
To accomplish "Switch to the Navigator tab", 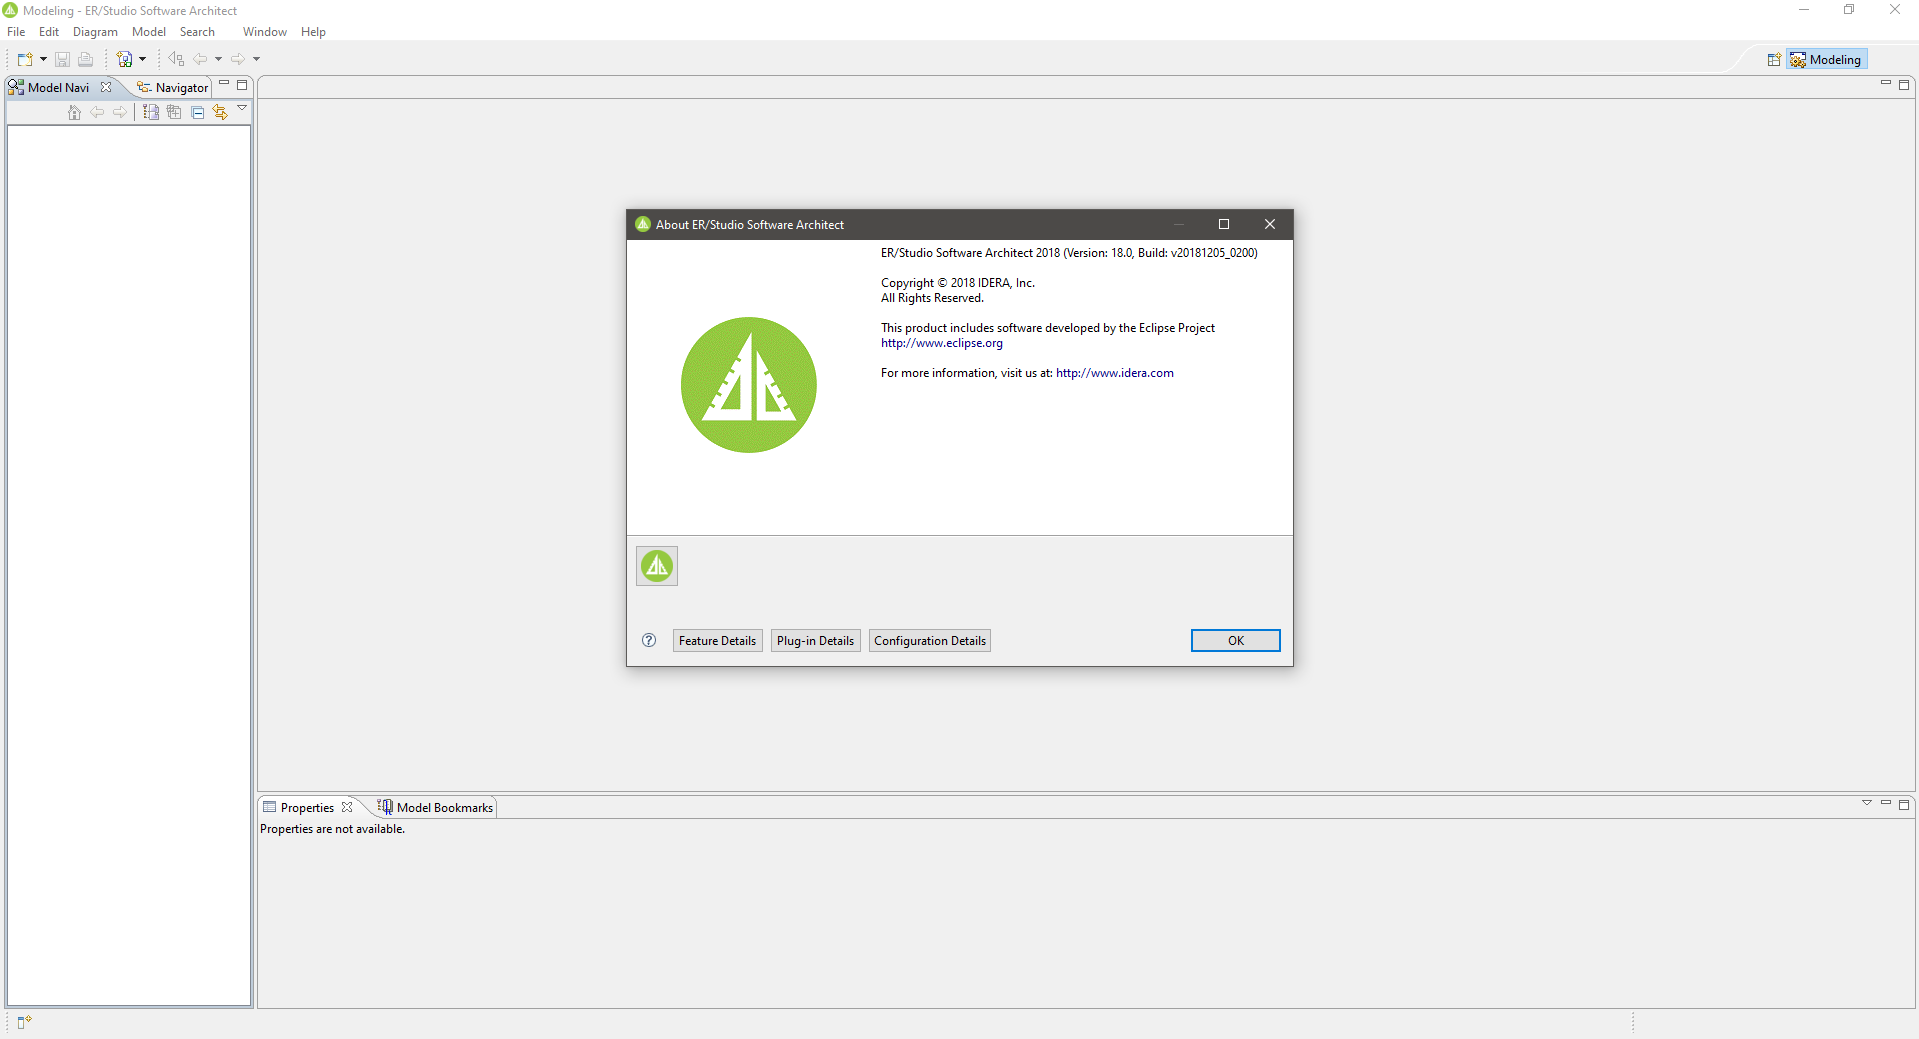I will 172,88.
